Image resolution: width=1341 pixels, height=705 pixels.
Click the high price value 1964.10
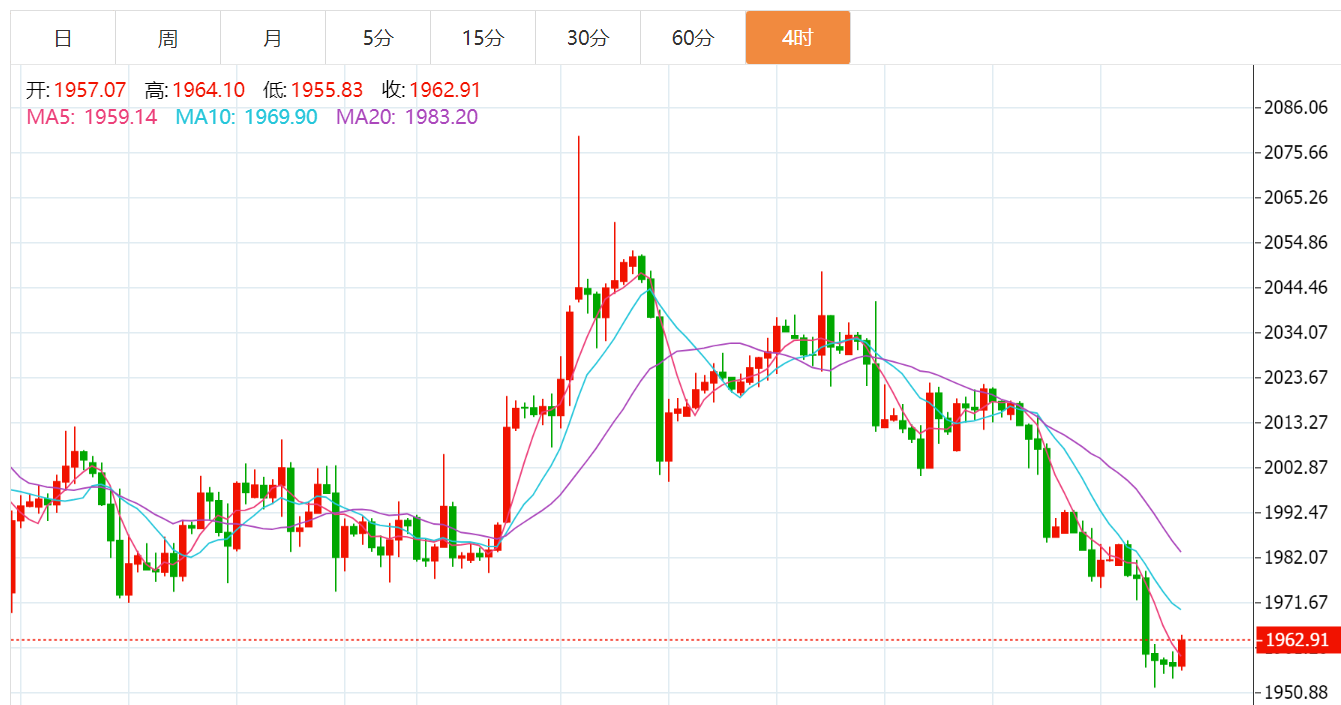click(208, 90)
